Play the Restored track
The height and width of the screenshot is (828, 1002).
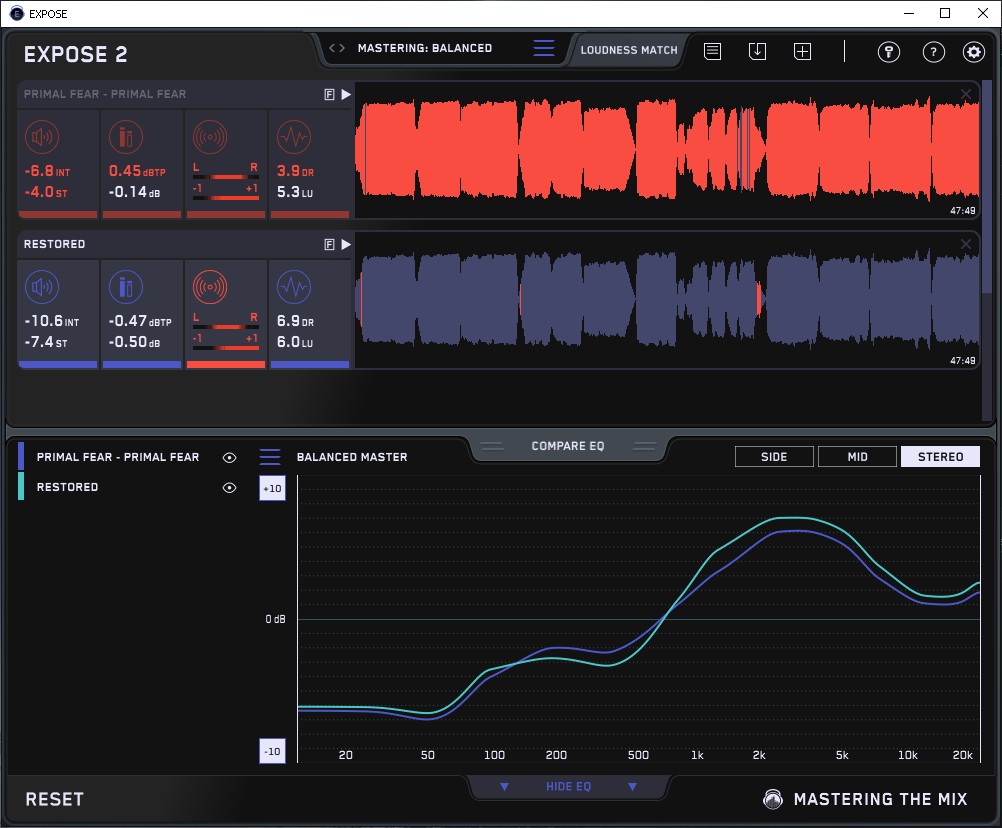(x=346, y=244)
